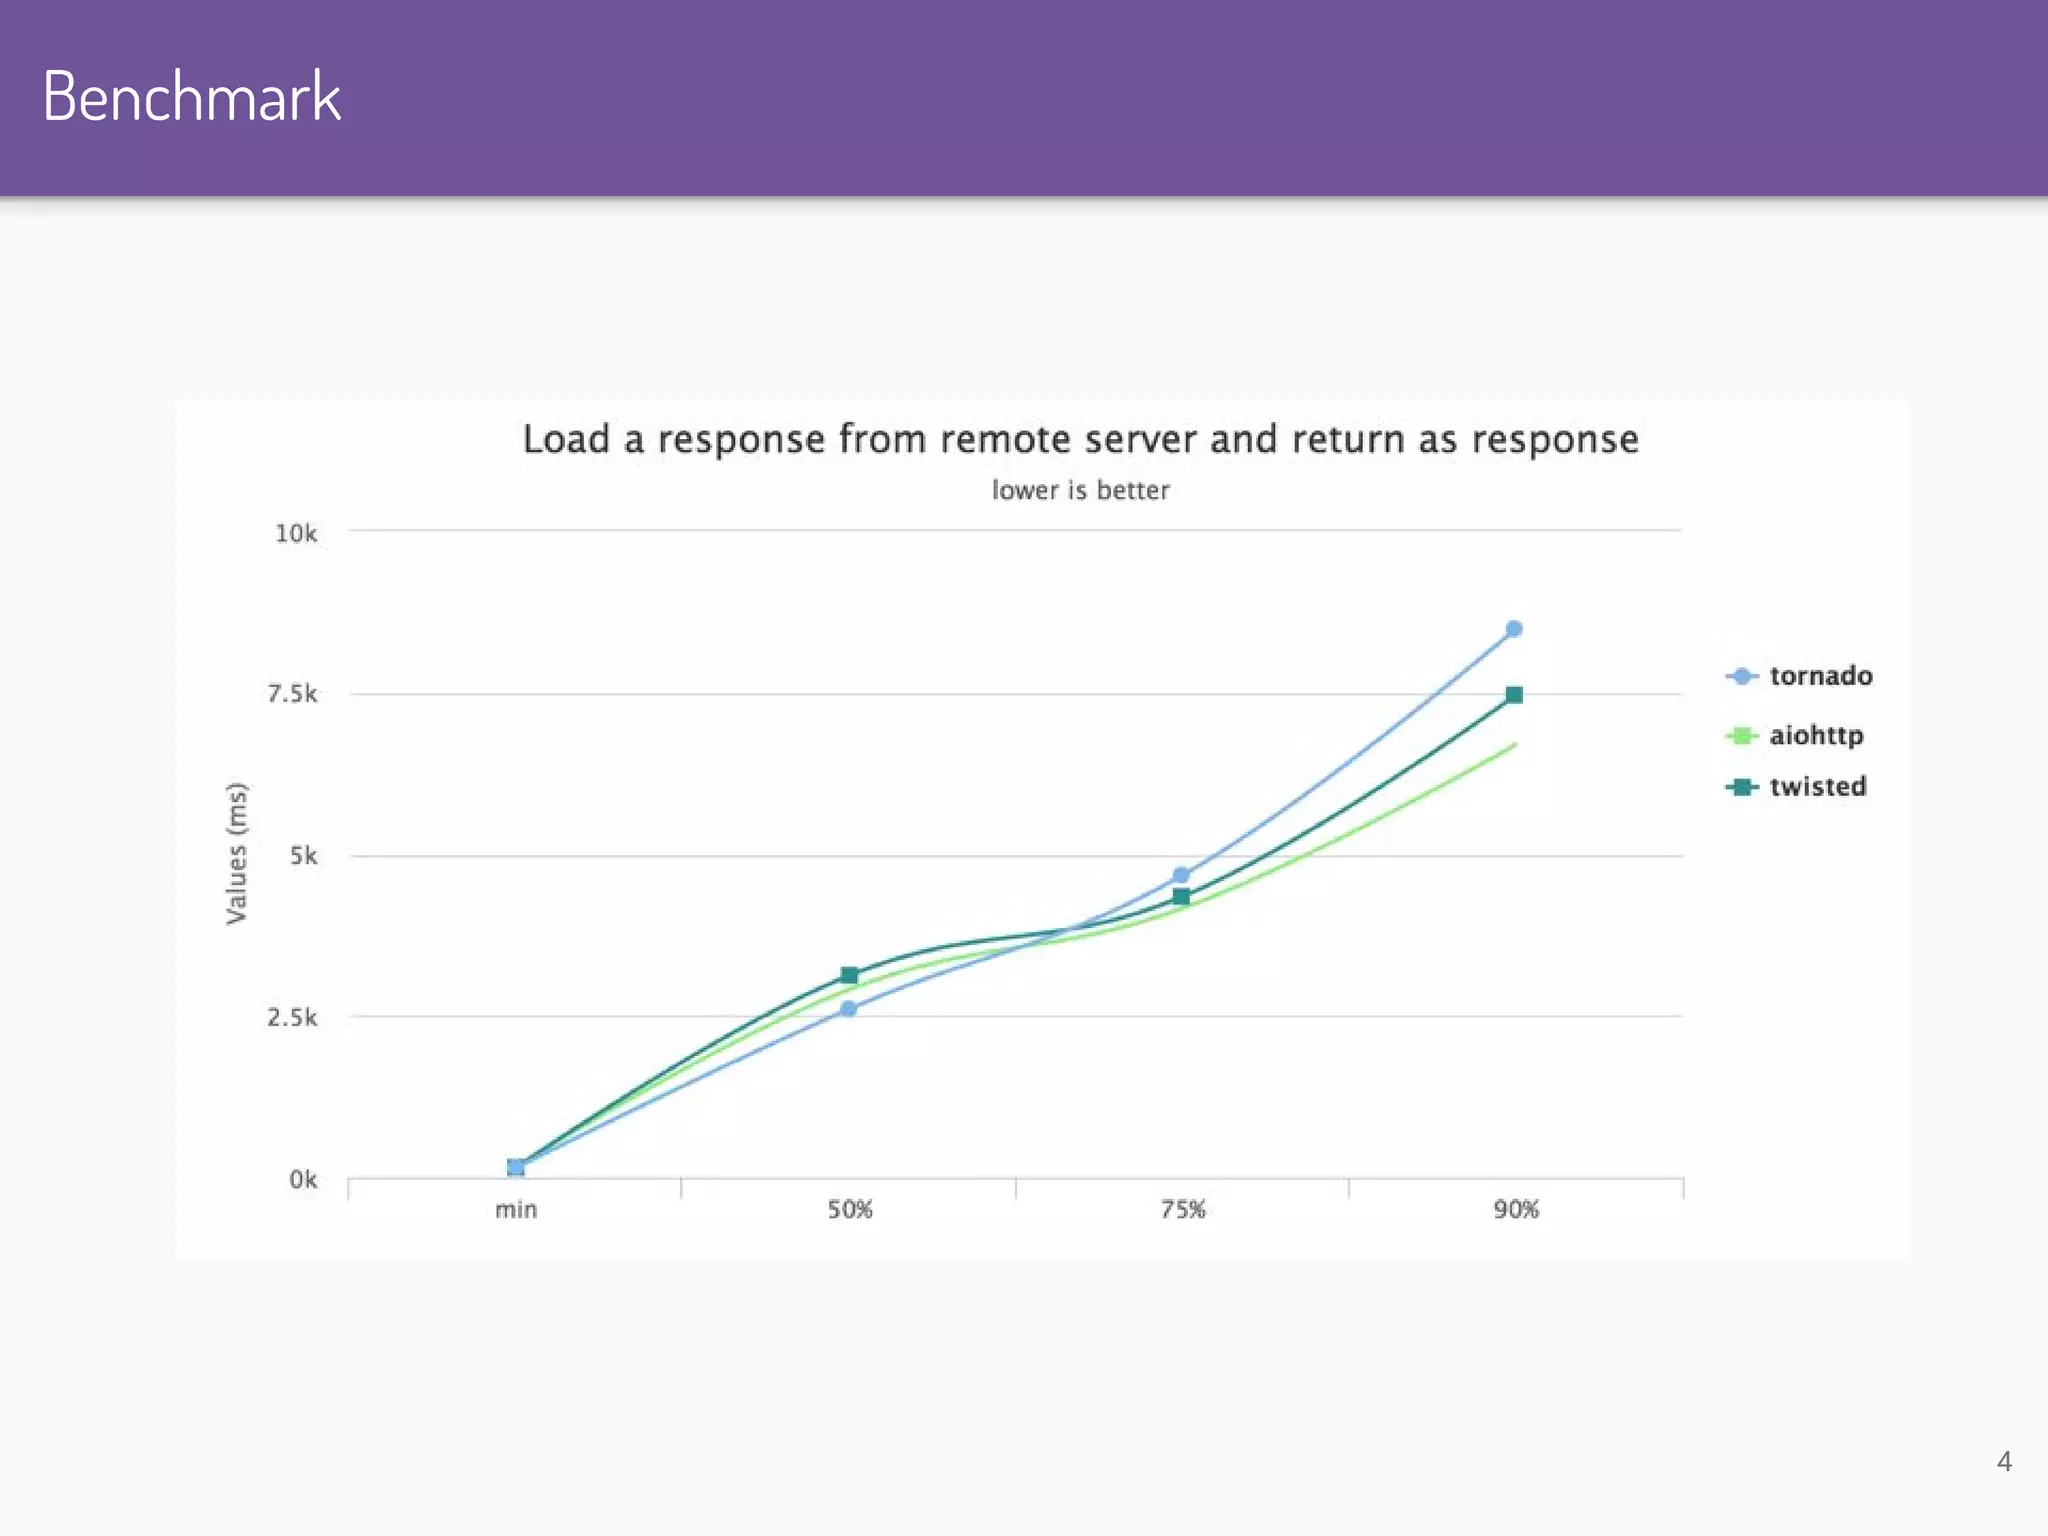
Task: Click tornado's circle marker at 50%
Action: (x=848, y=1009)
